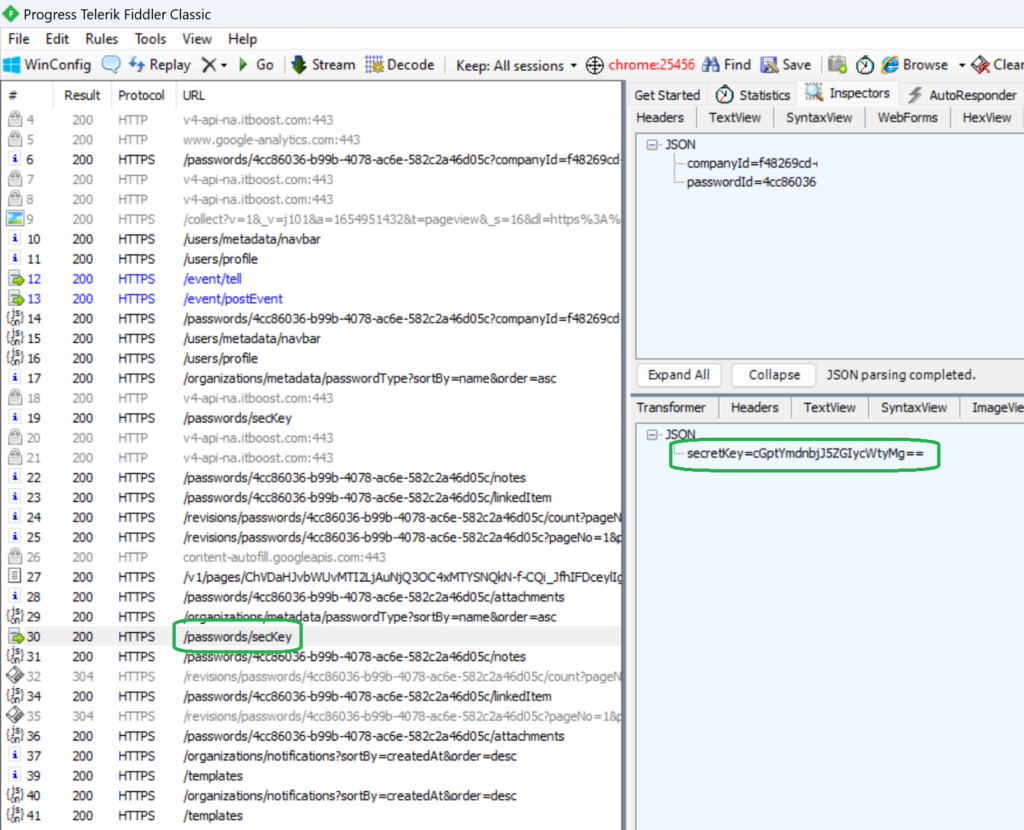Collapse the response JSON tree node
Image resolution: width=1024 pixels, height=830 pixels.
tap(652, 434)
